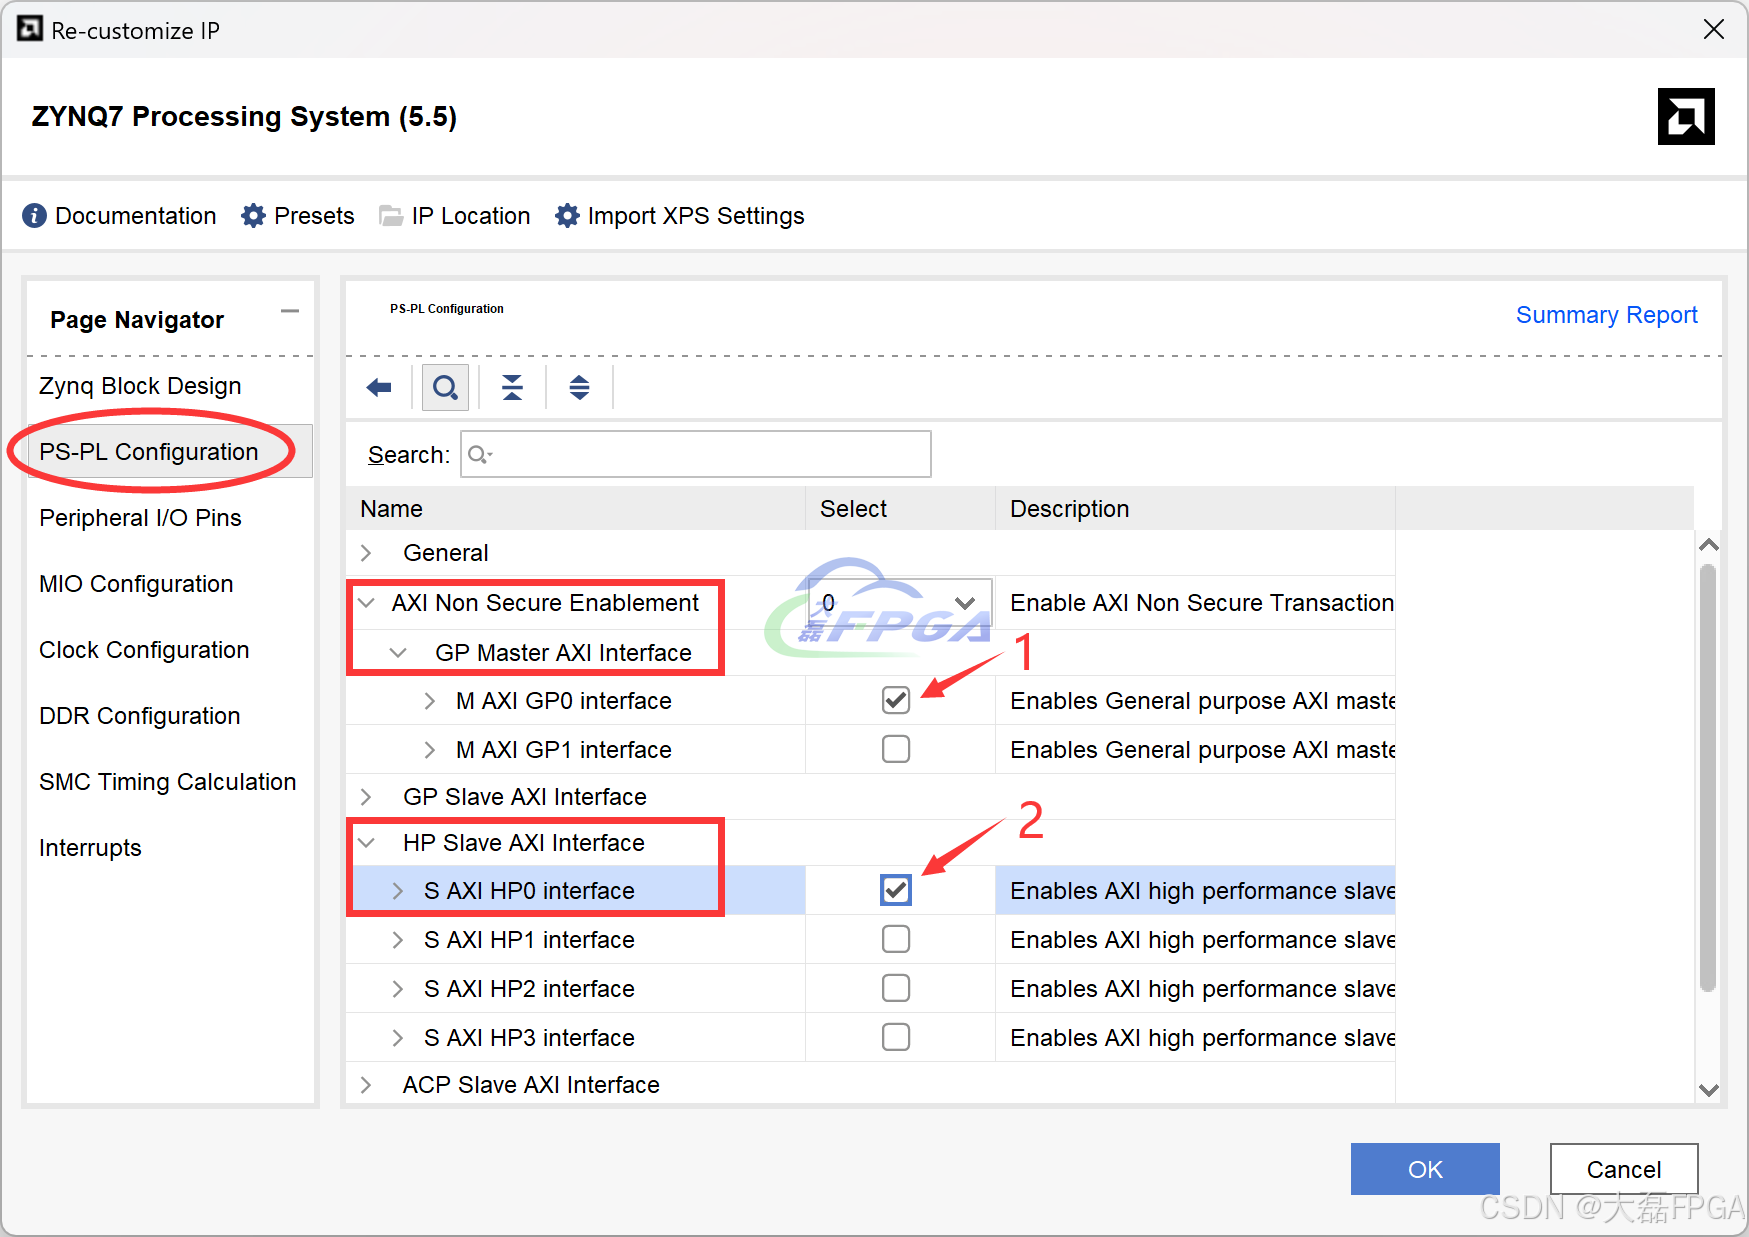The image size is (1749, 1237).
Task: Select S AXI HP1 interface label
Action: coord(529,940)
